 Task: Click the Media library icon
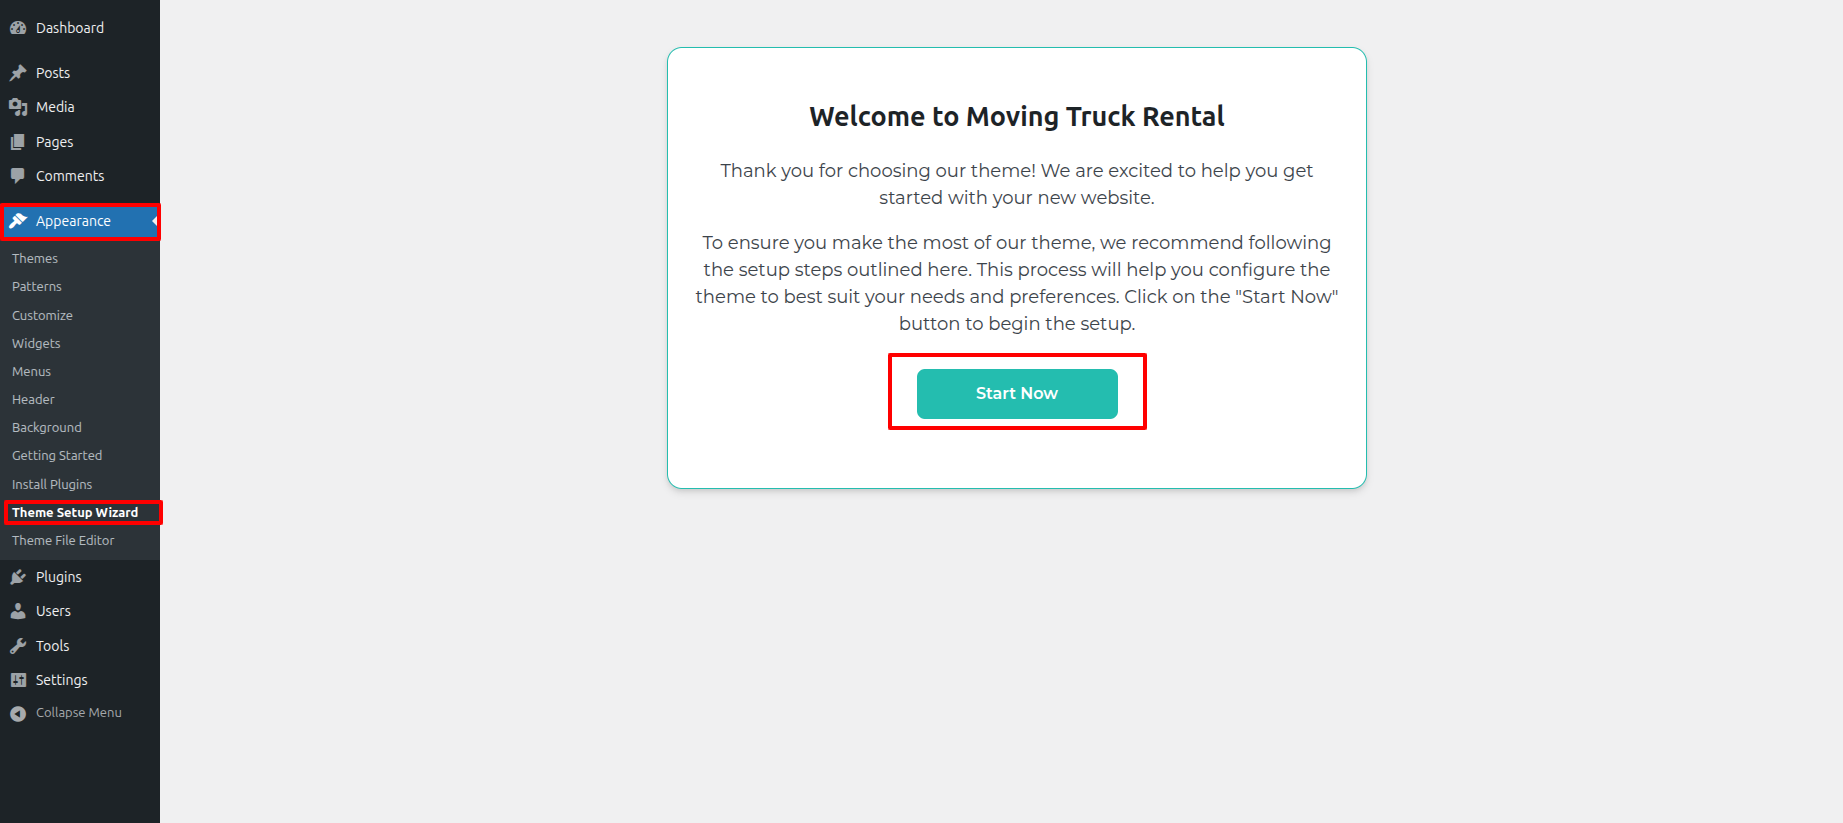(x=18, y=107)
